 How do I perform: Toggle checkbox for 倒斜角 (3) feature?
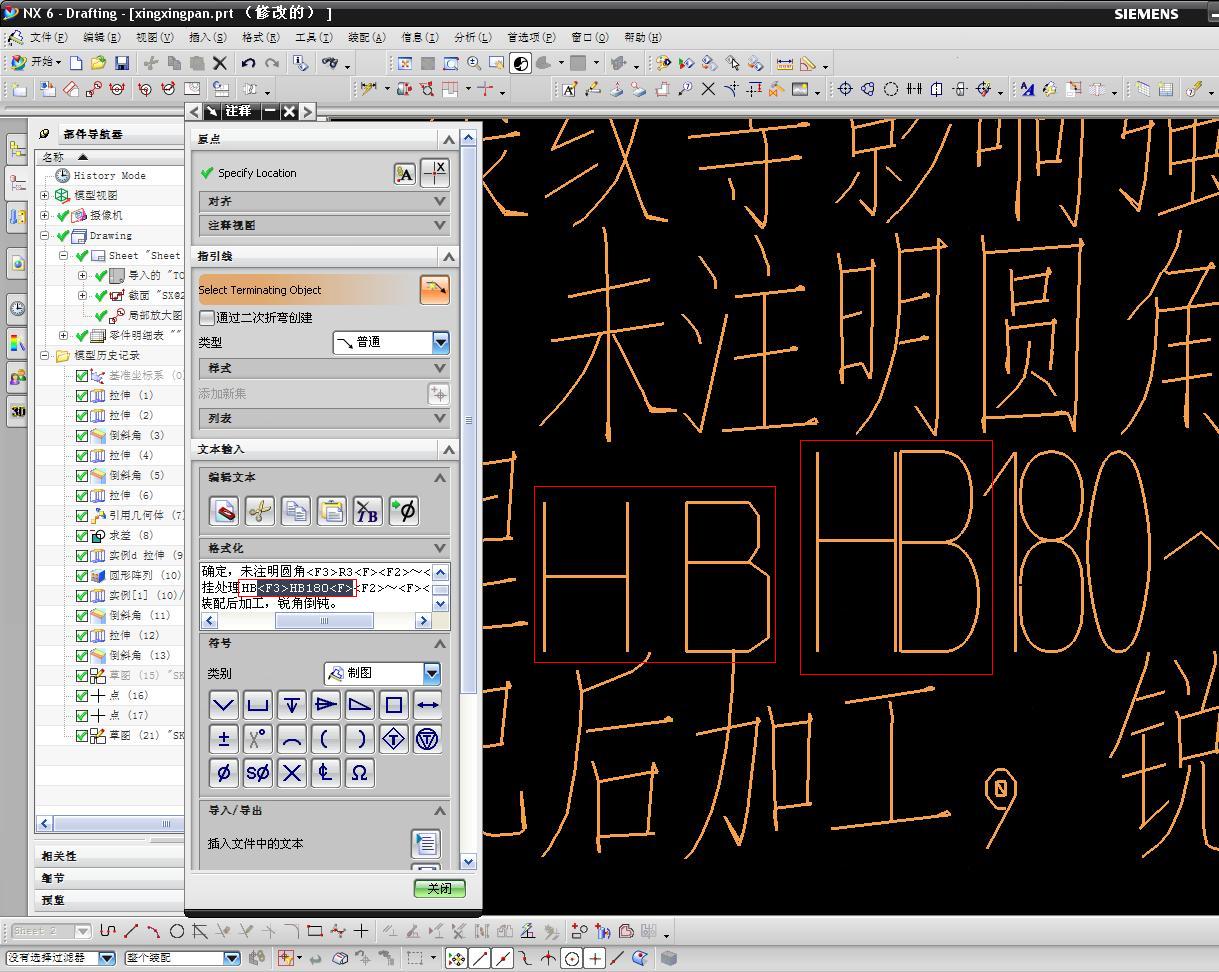(x=82, y=436)
